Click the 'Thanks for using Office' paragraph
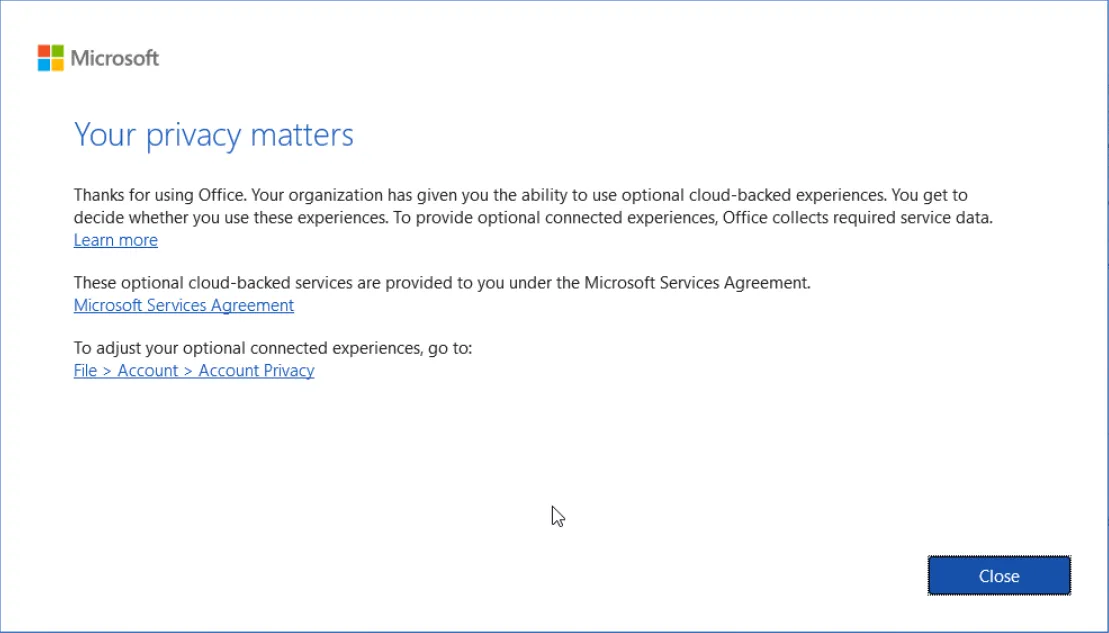1109x633 pixels. (533, 206)
